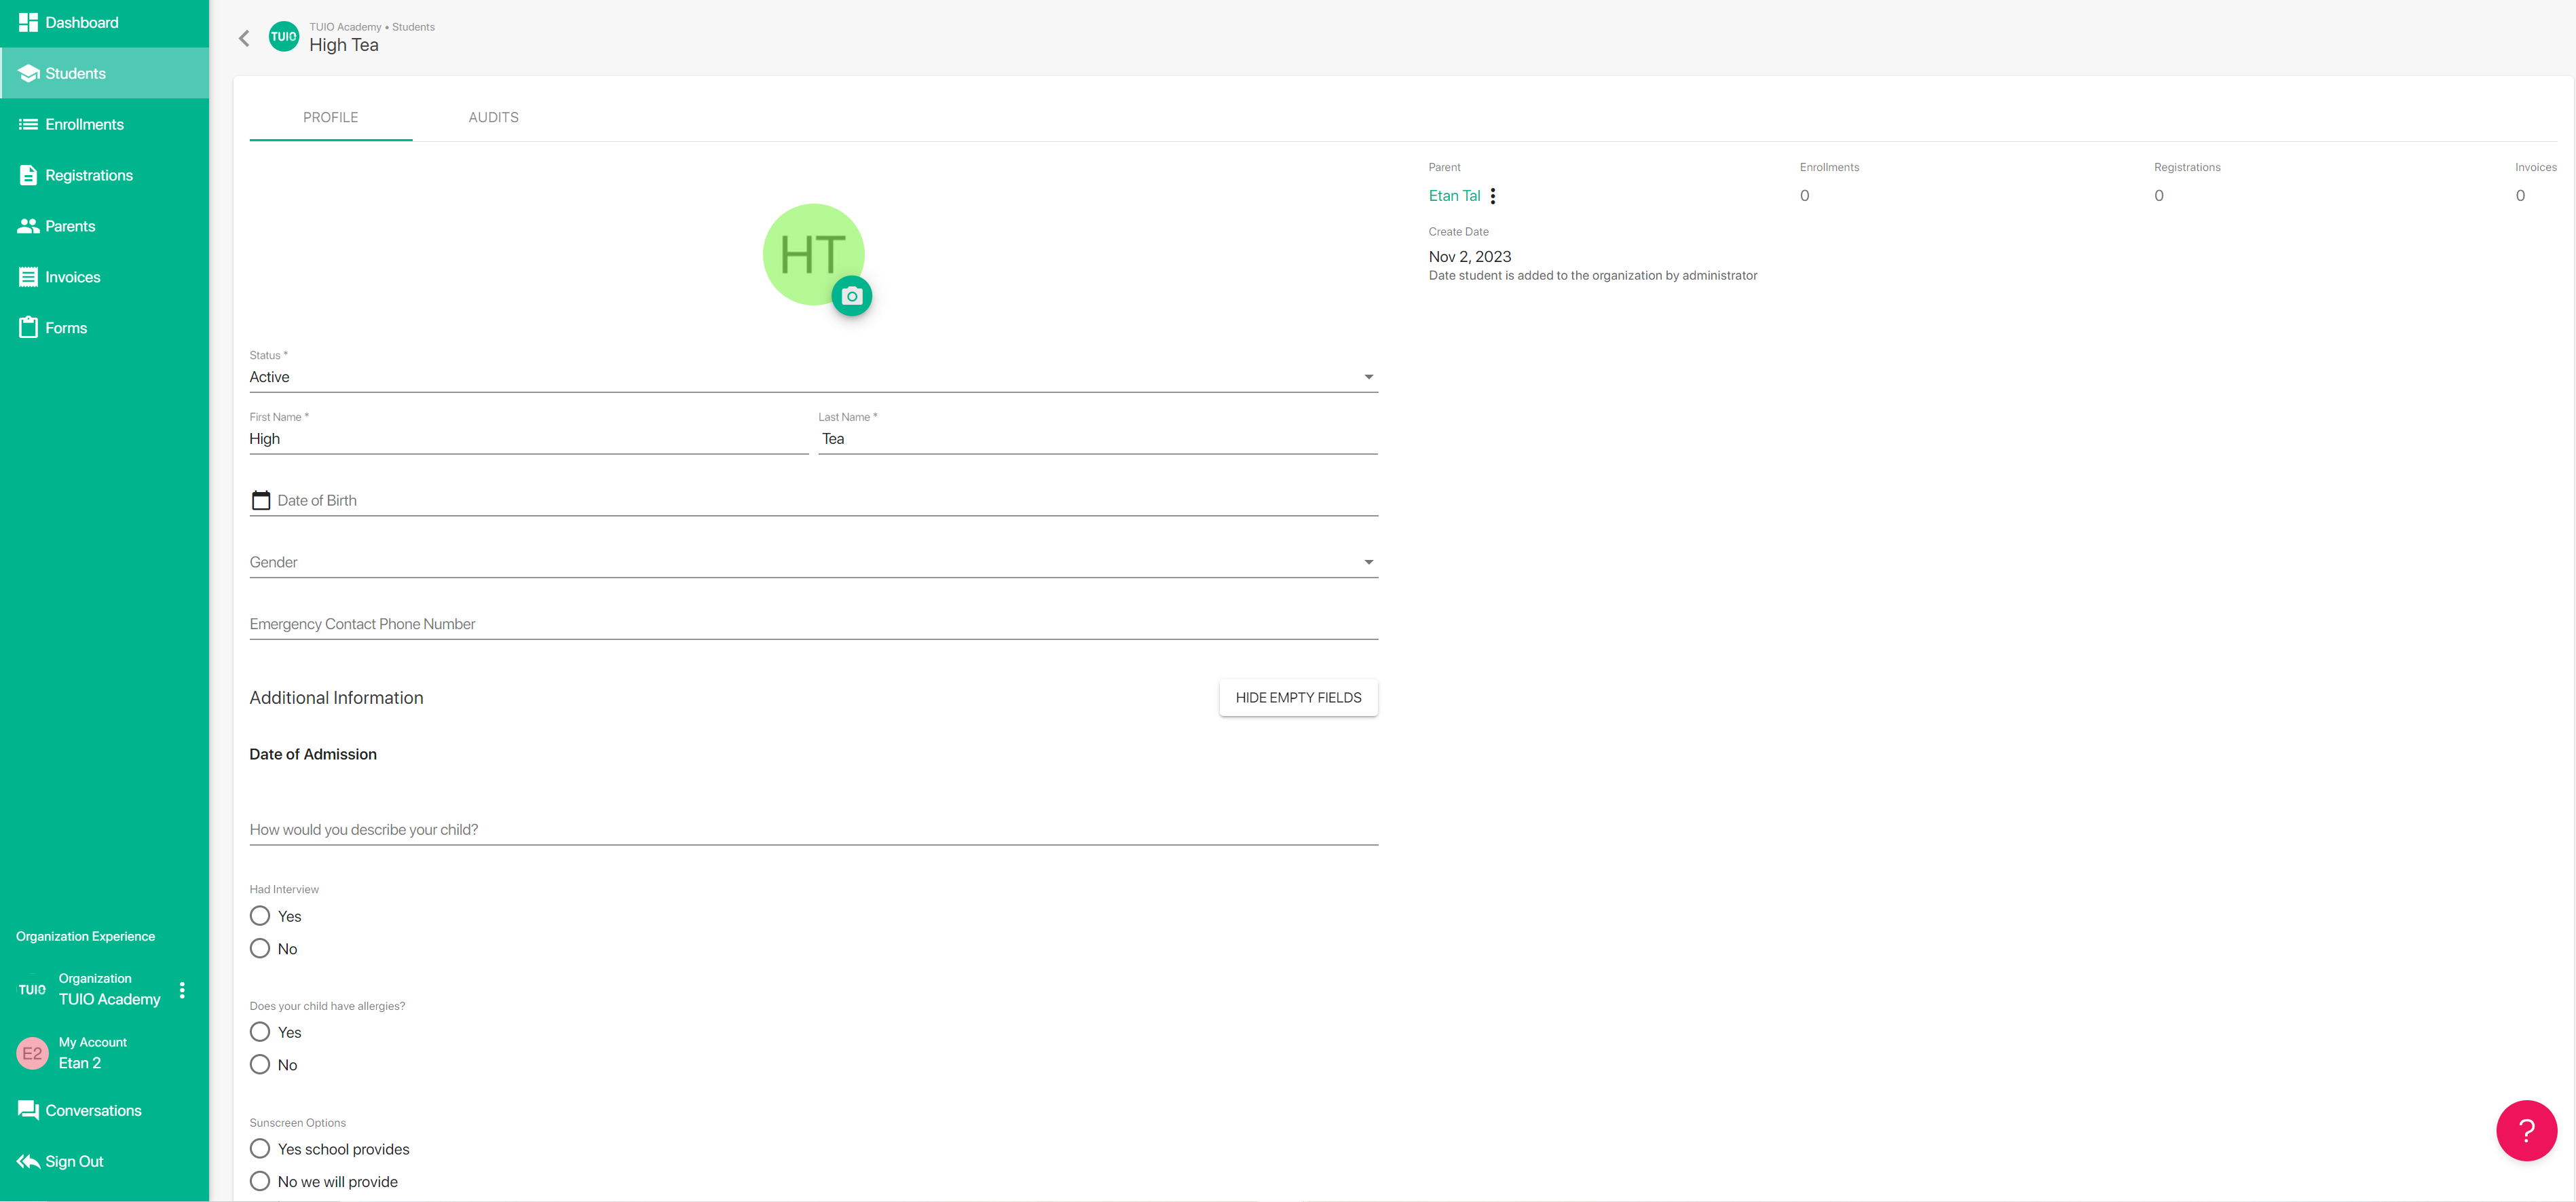
Task: Open Dashboard menu item
Action: [x=104, y=22]
